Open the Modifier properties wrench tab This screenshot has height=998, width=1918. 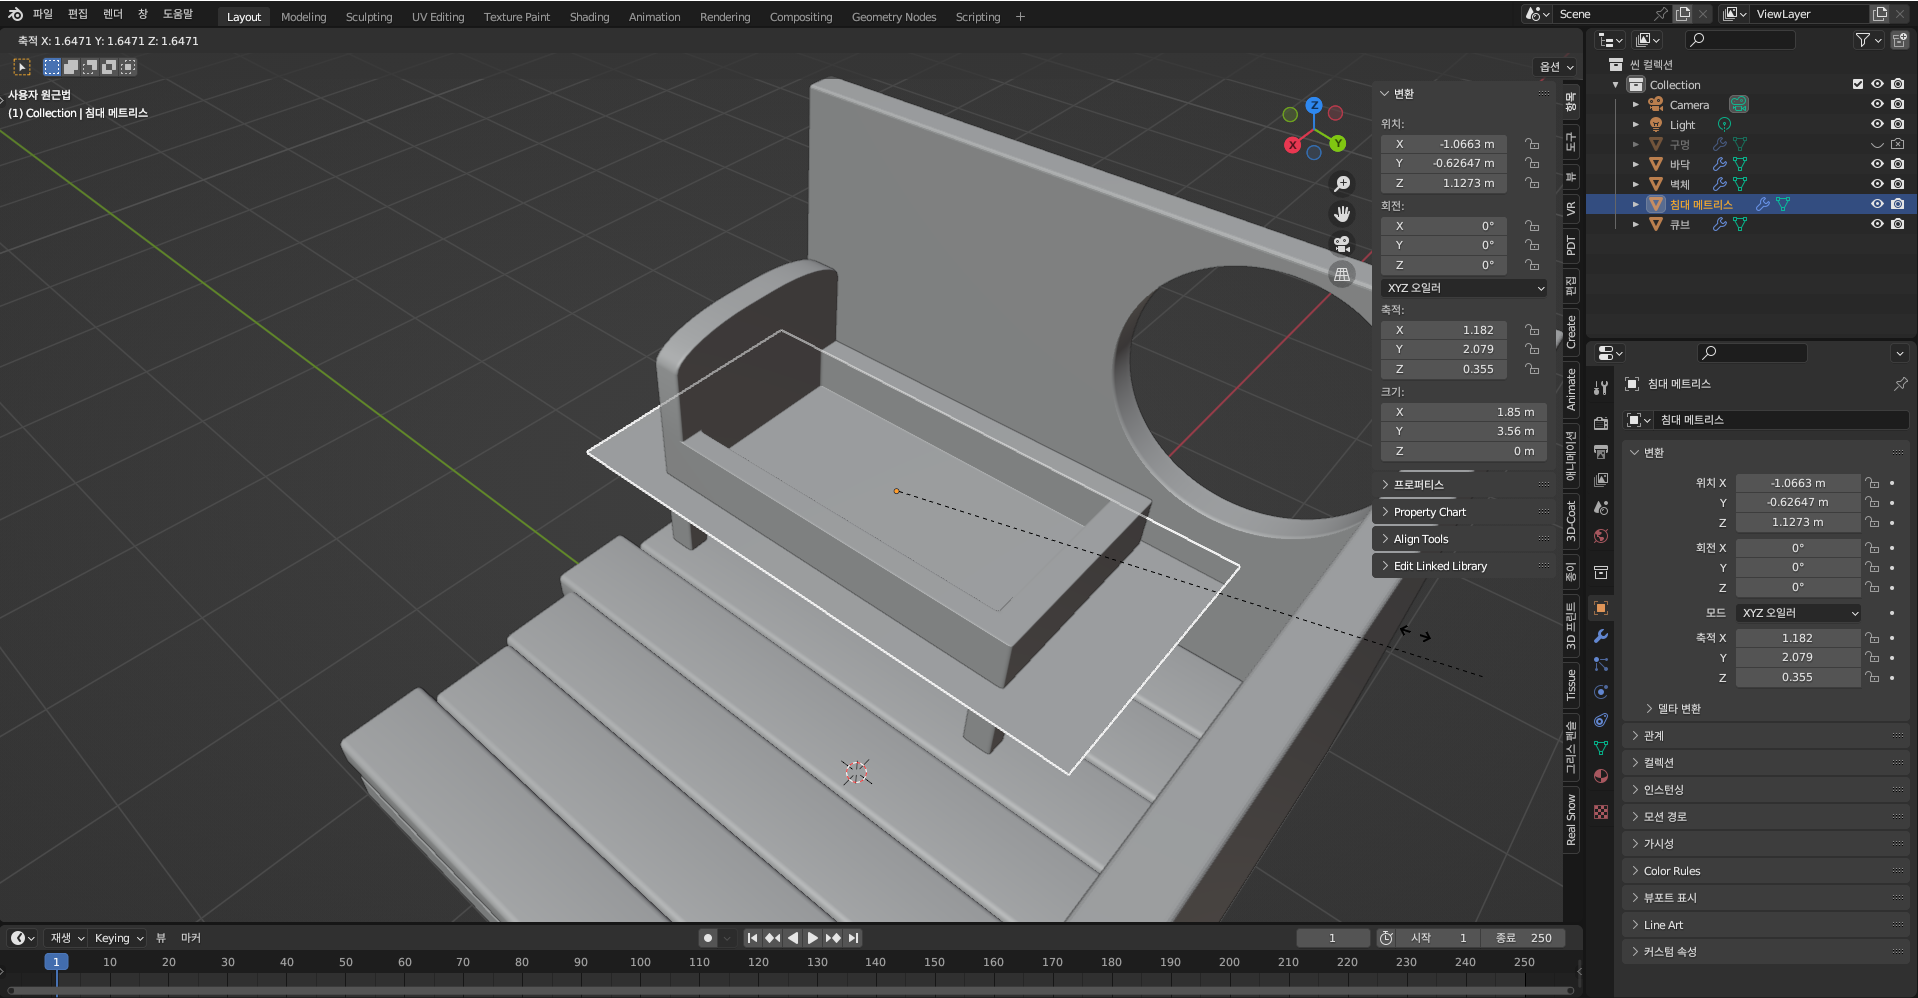[x=1601, y=636]
